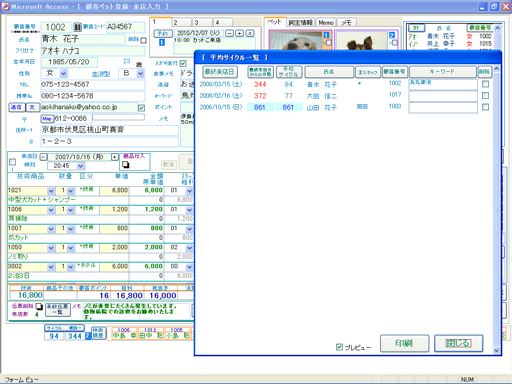Open product code dropdown for item 3002
Image resolution: width=512 pixels, height=384 pixels.
tap(51, 267)
